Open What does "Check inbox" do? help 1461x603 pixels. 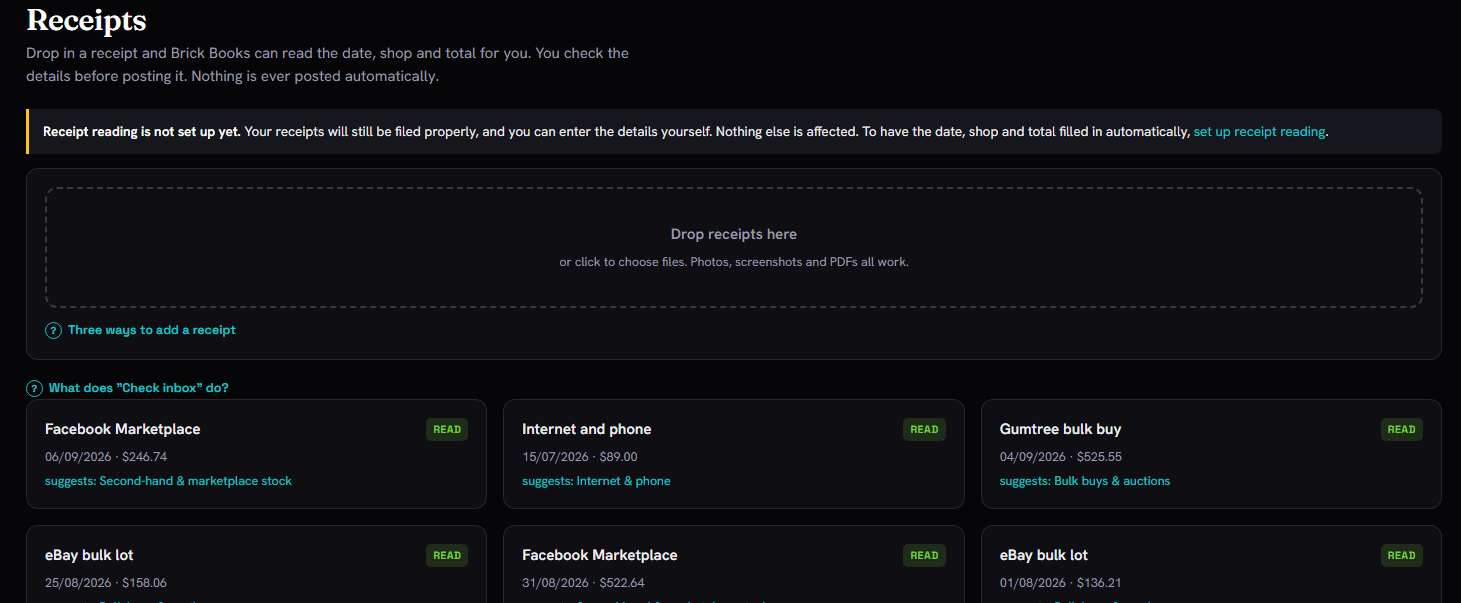click(138, 388)
